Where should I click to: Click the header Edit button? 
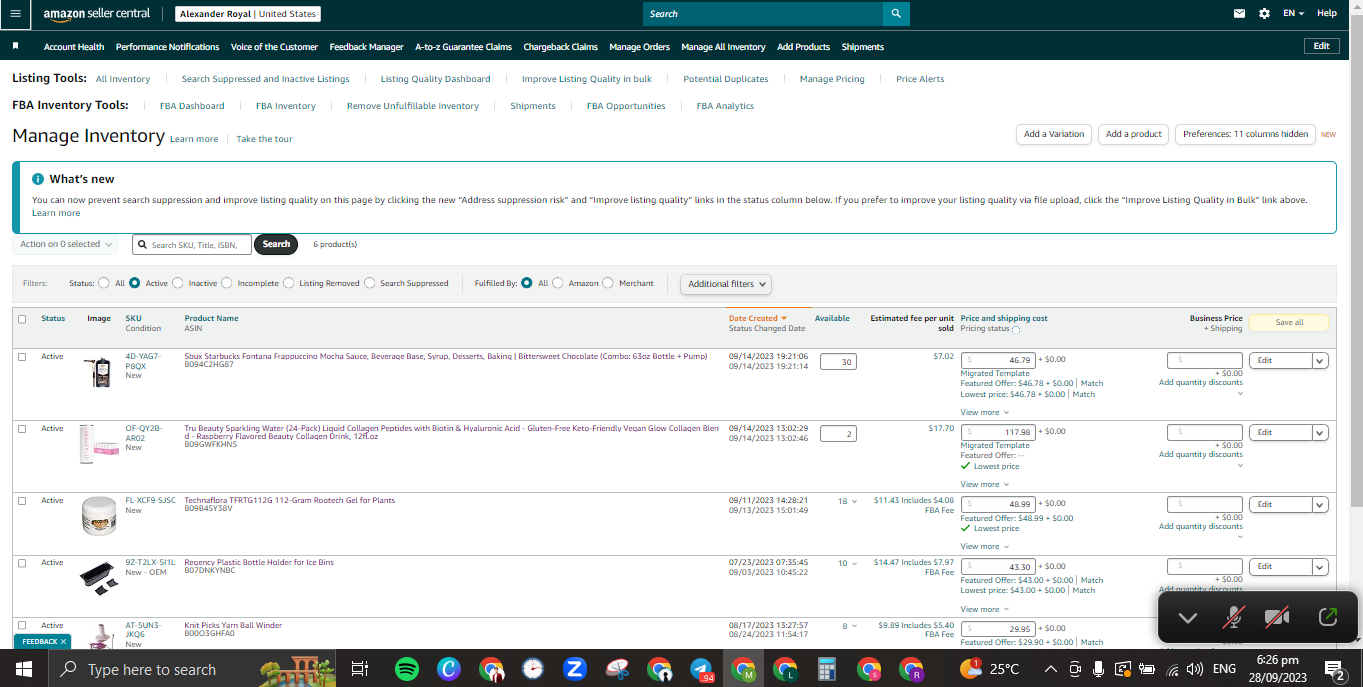[1321, 46]
